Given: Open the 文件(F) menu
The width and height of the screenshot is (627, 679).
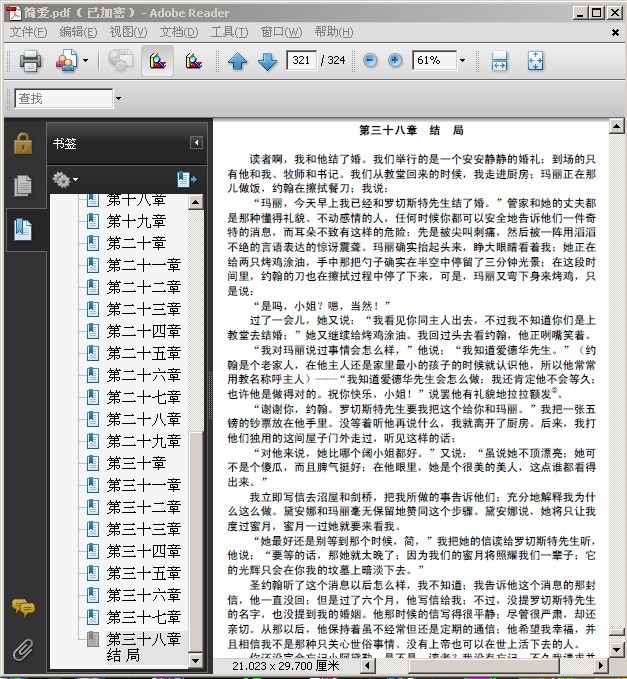Looking at the screenshot, I should (x=28, y=32).
